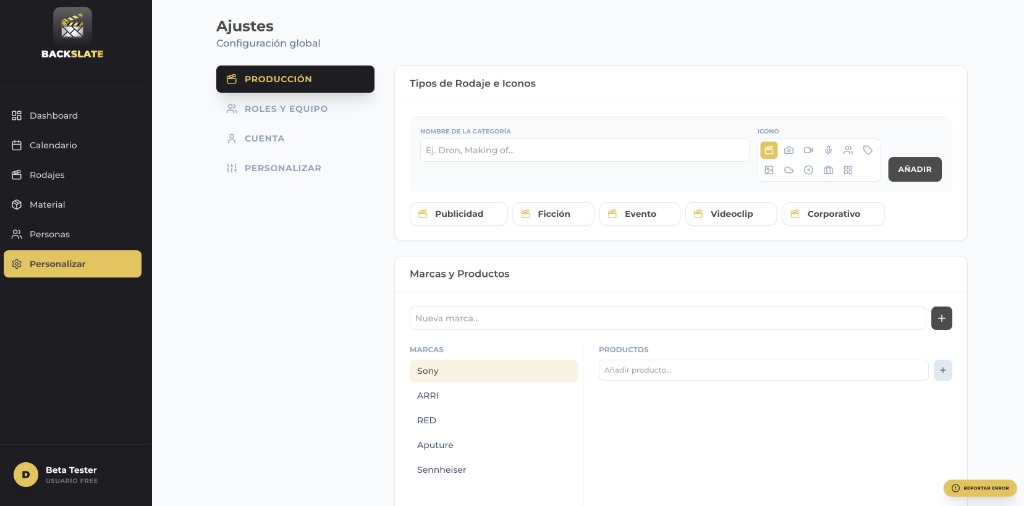Viewport: 1024px width, 506px height.
Task: Select the tag icon in picker
Action: [867, 150]
